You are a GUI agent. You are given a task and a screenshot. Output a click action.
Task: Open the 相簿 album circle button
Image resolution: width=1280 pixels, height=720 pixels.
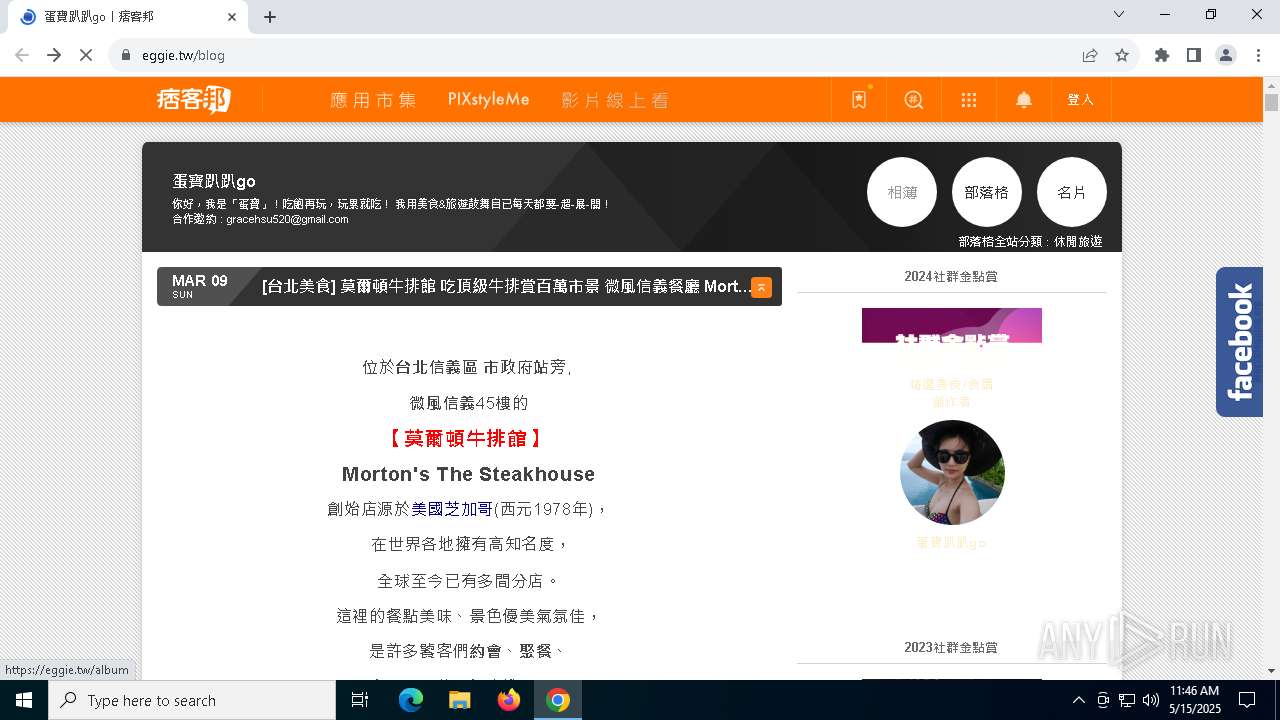pos(902,192)
